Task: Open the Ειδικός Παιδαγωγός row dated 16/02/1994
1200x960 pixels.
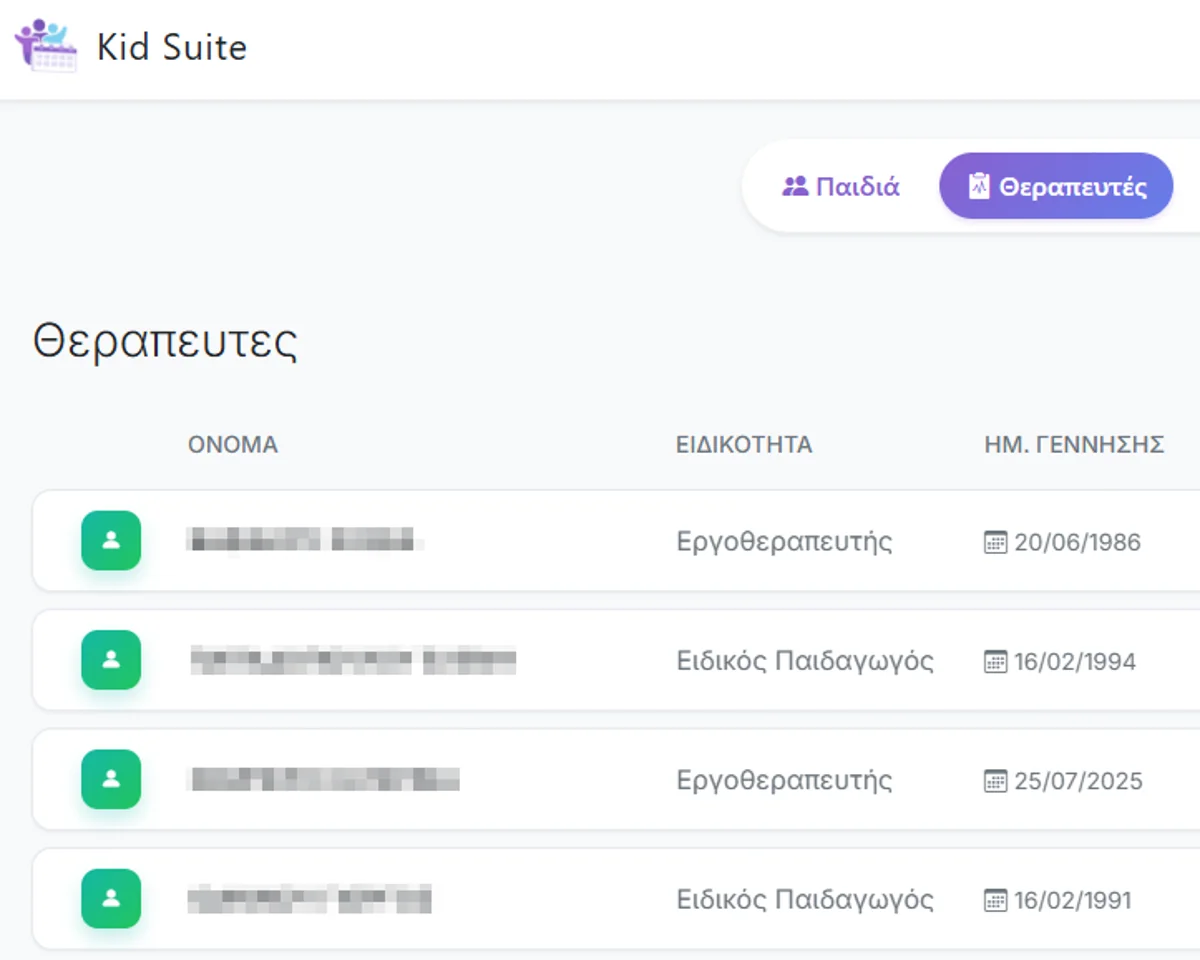Action: click(616, 660)
